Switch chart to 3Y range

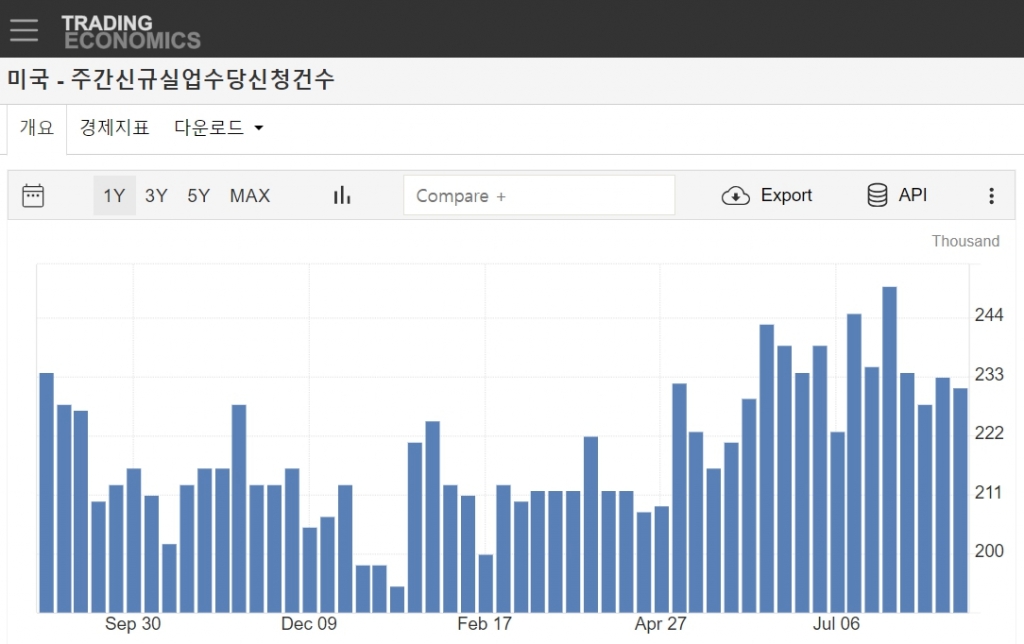coord(156,196)
